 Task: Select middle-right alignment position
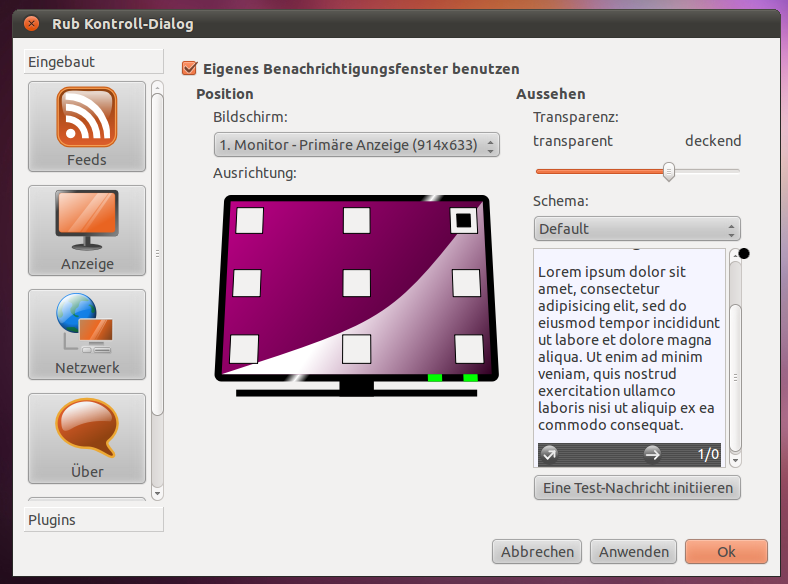(466, 283)
